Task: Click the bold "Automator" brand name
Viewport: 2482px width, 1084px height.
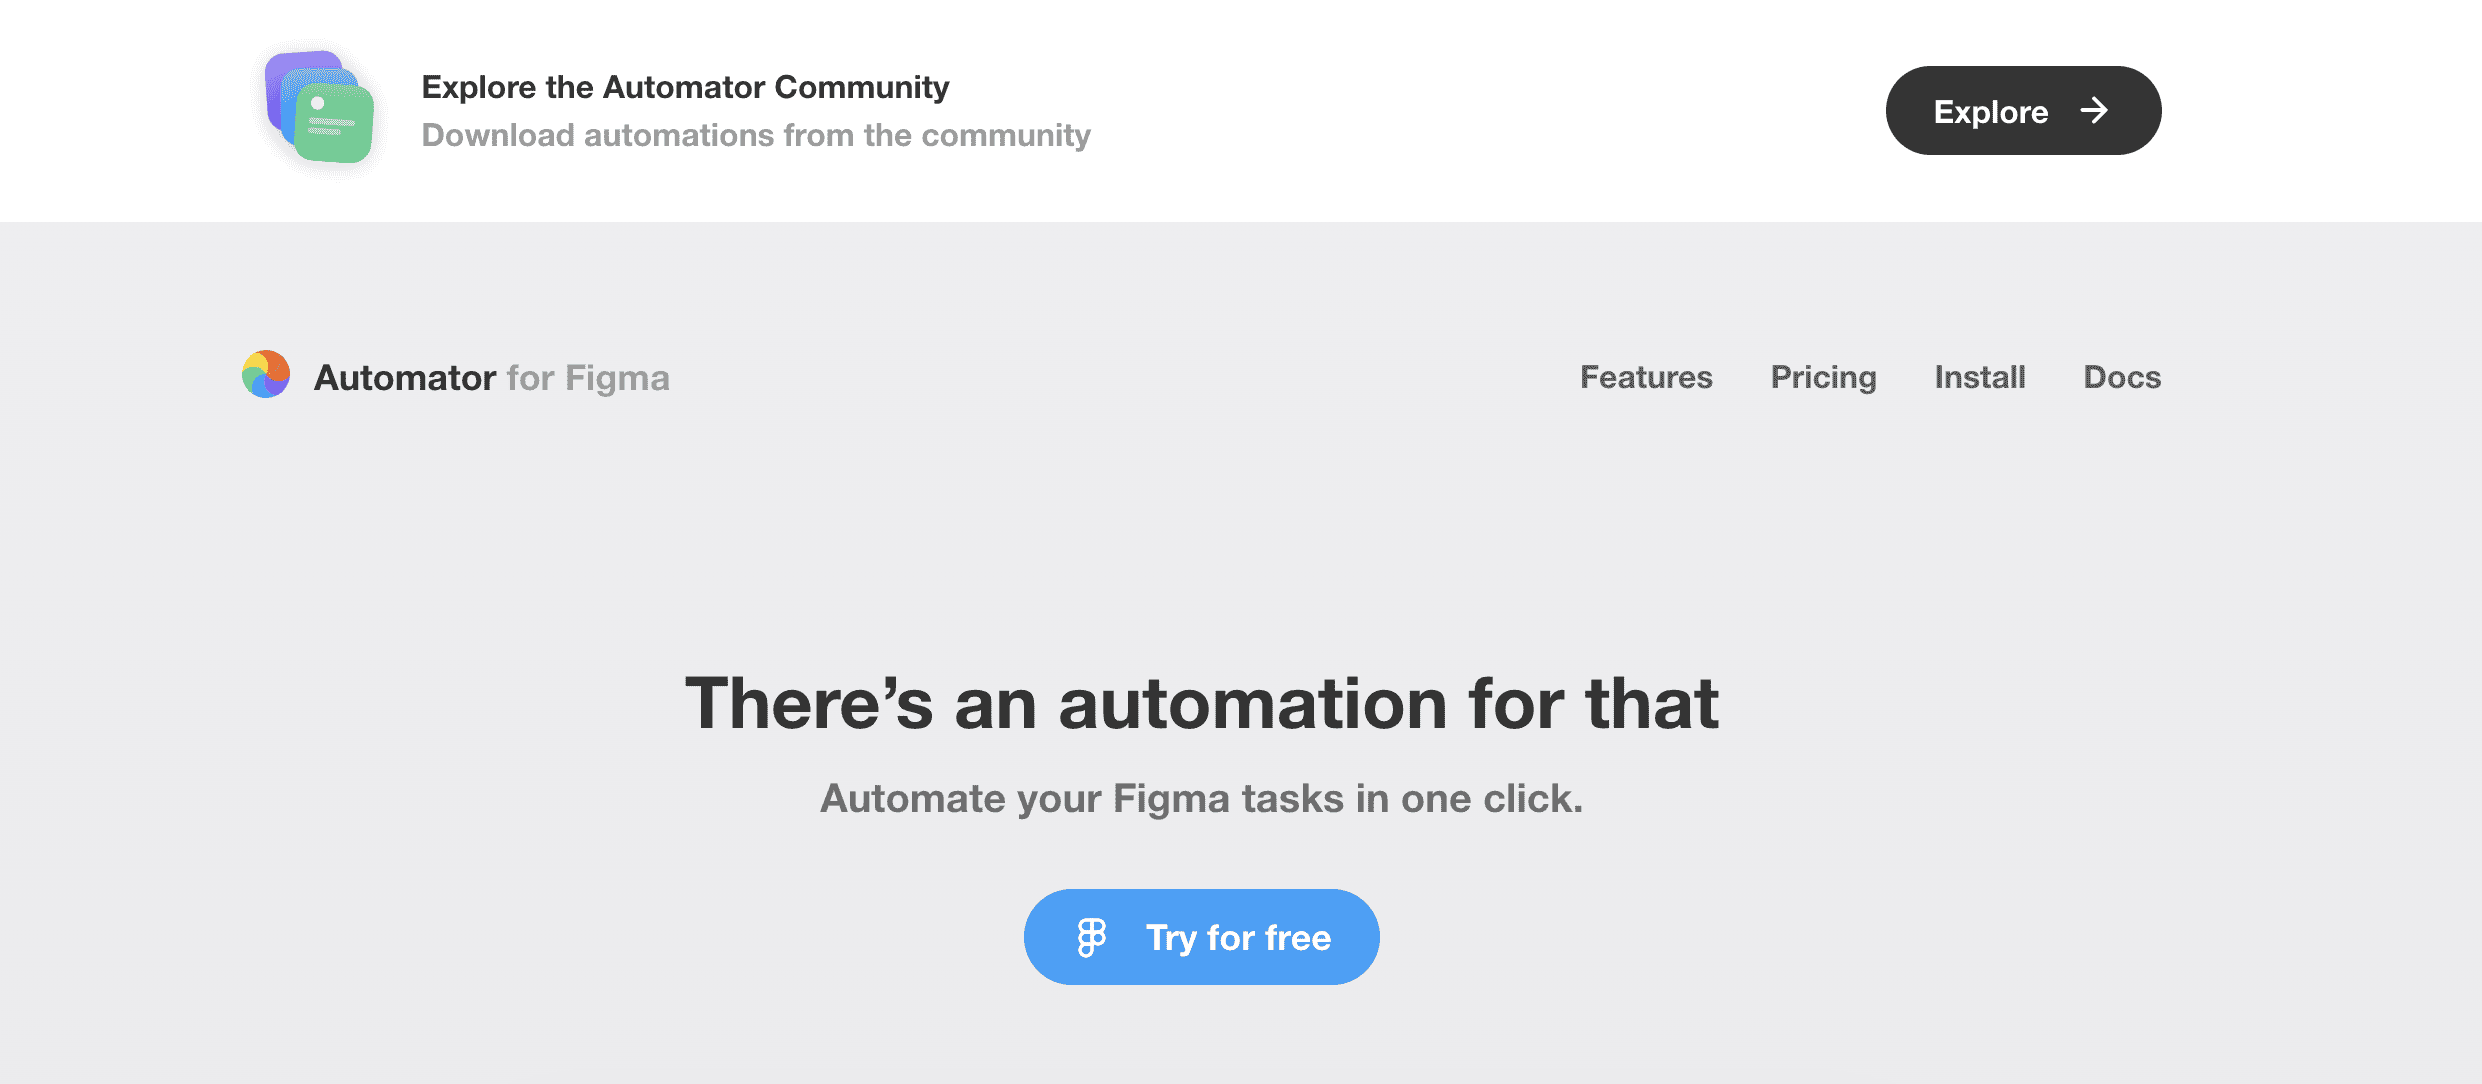Action: coord(405,378)
